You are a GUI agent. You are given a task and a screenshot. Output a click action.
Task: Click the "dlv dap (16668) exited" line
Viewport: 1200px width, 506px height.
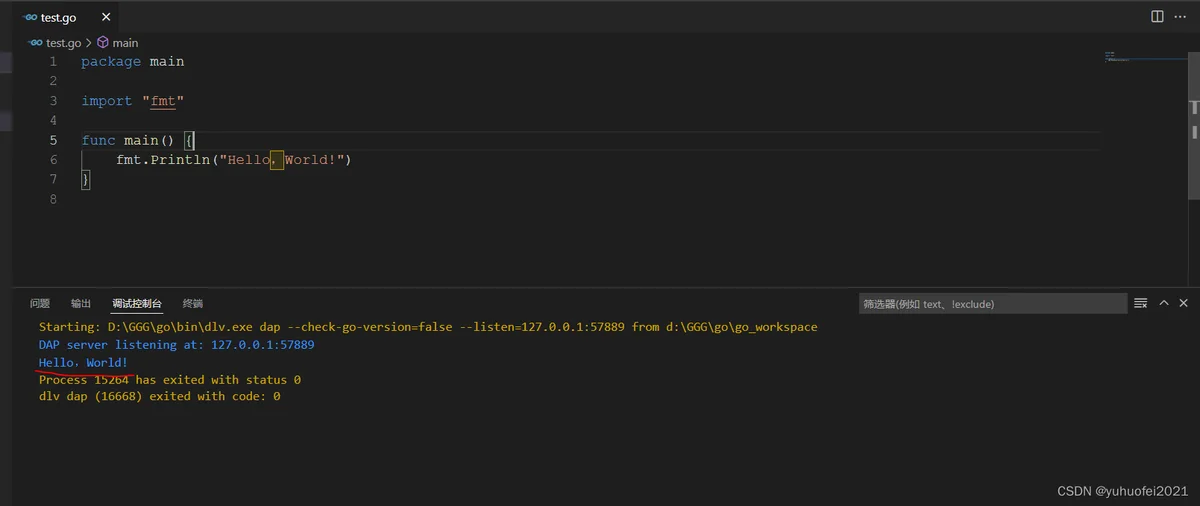(x=159, y=397)
